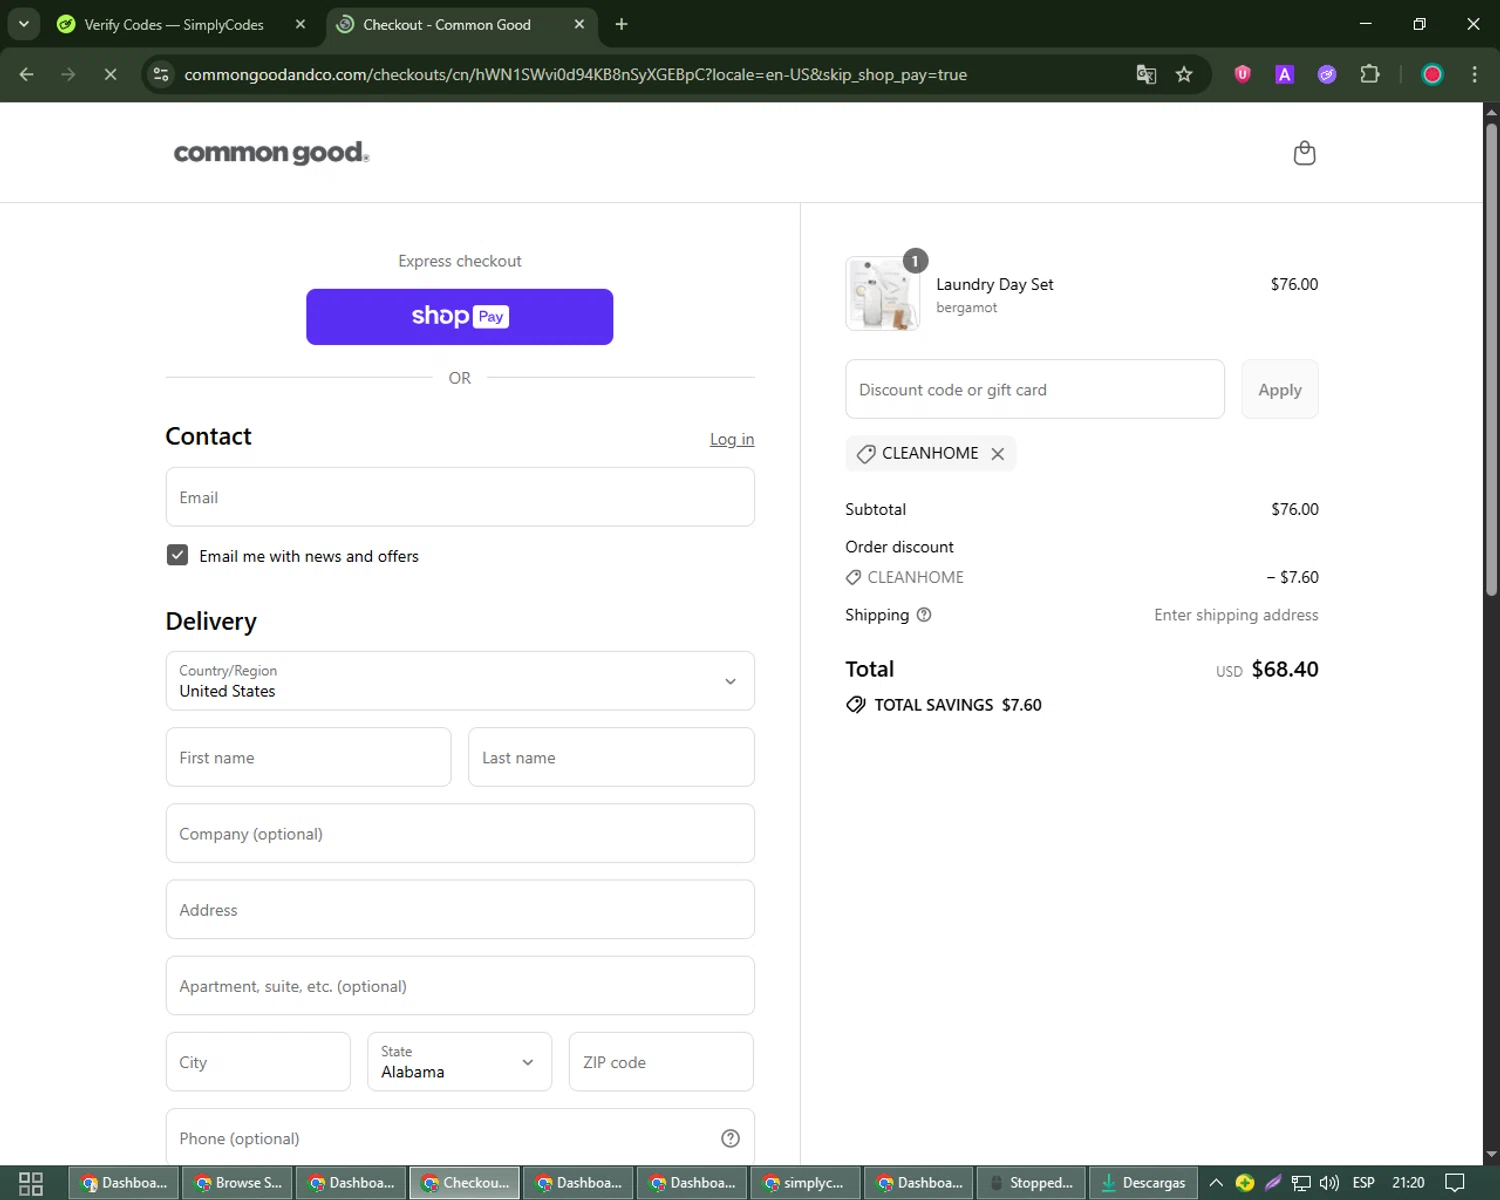Viewport: 1500px width, 1200px height.
Task: Click the ESP language indicator
Action: 1363,1183
